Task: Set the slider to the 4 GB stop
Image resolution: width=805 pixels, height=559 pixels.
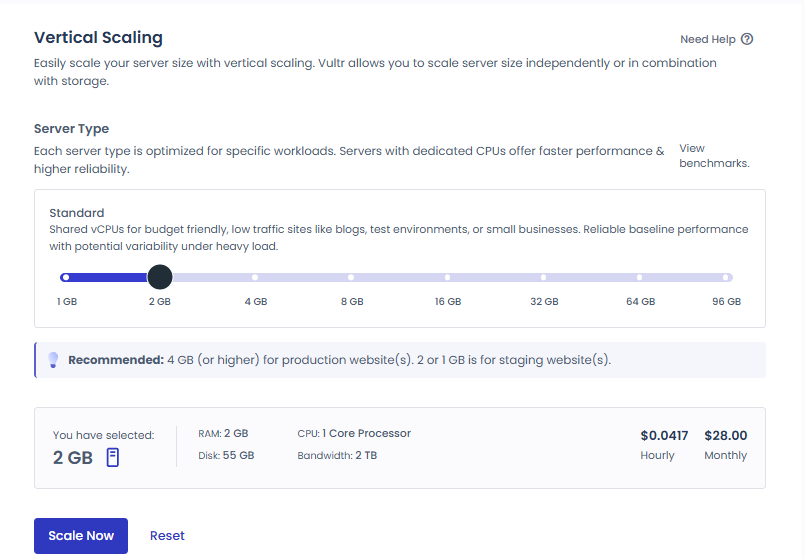Action: [255, 277]
